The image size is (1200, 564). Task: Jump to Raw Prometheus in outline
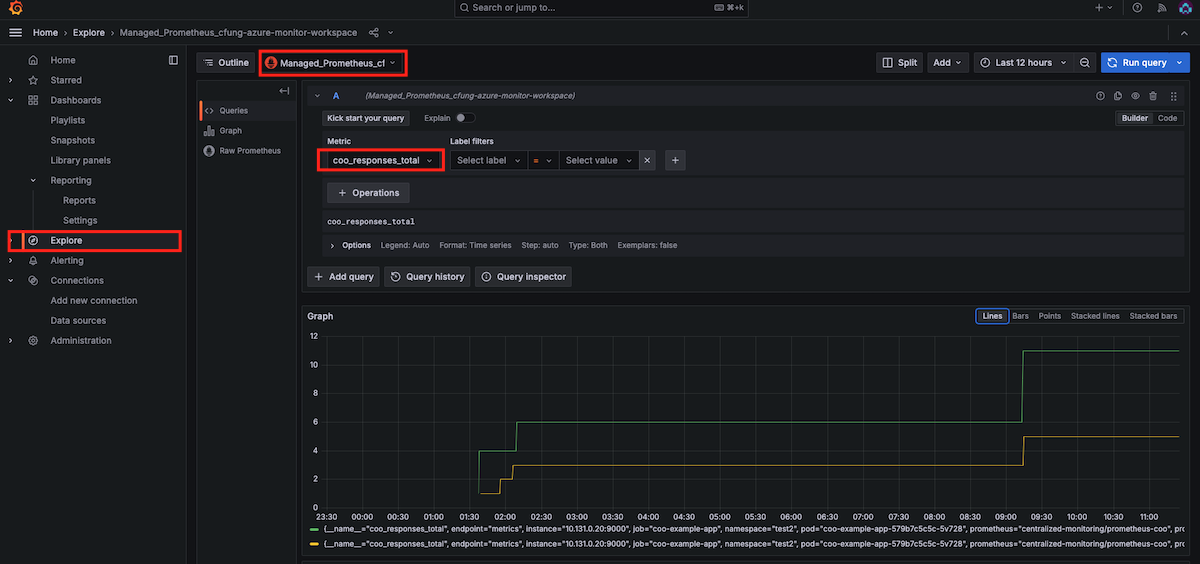click(x=250, y=151)
